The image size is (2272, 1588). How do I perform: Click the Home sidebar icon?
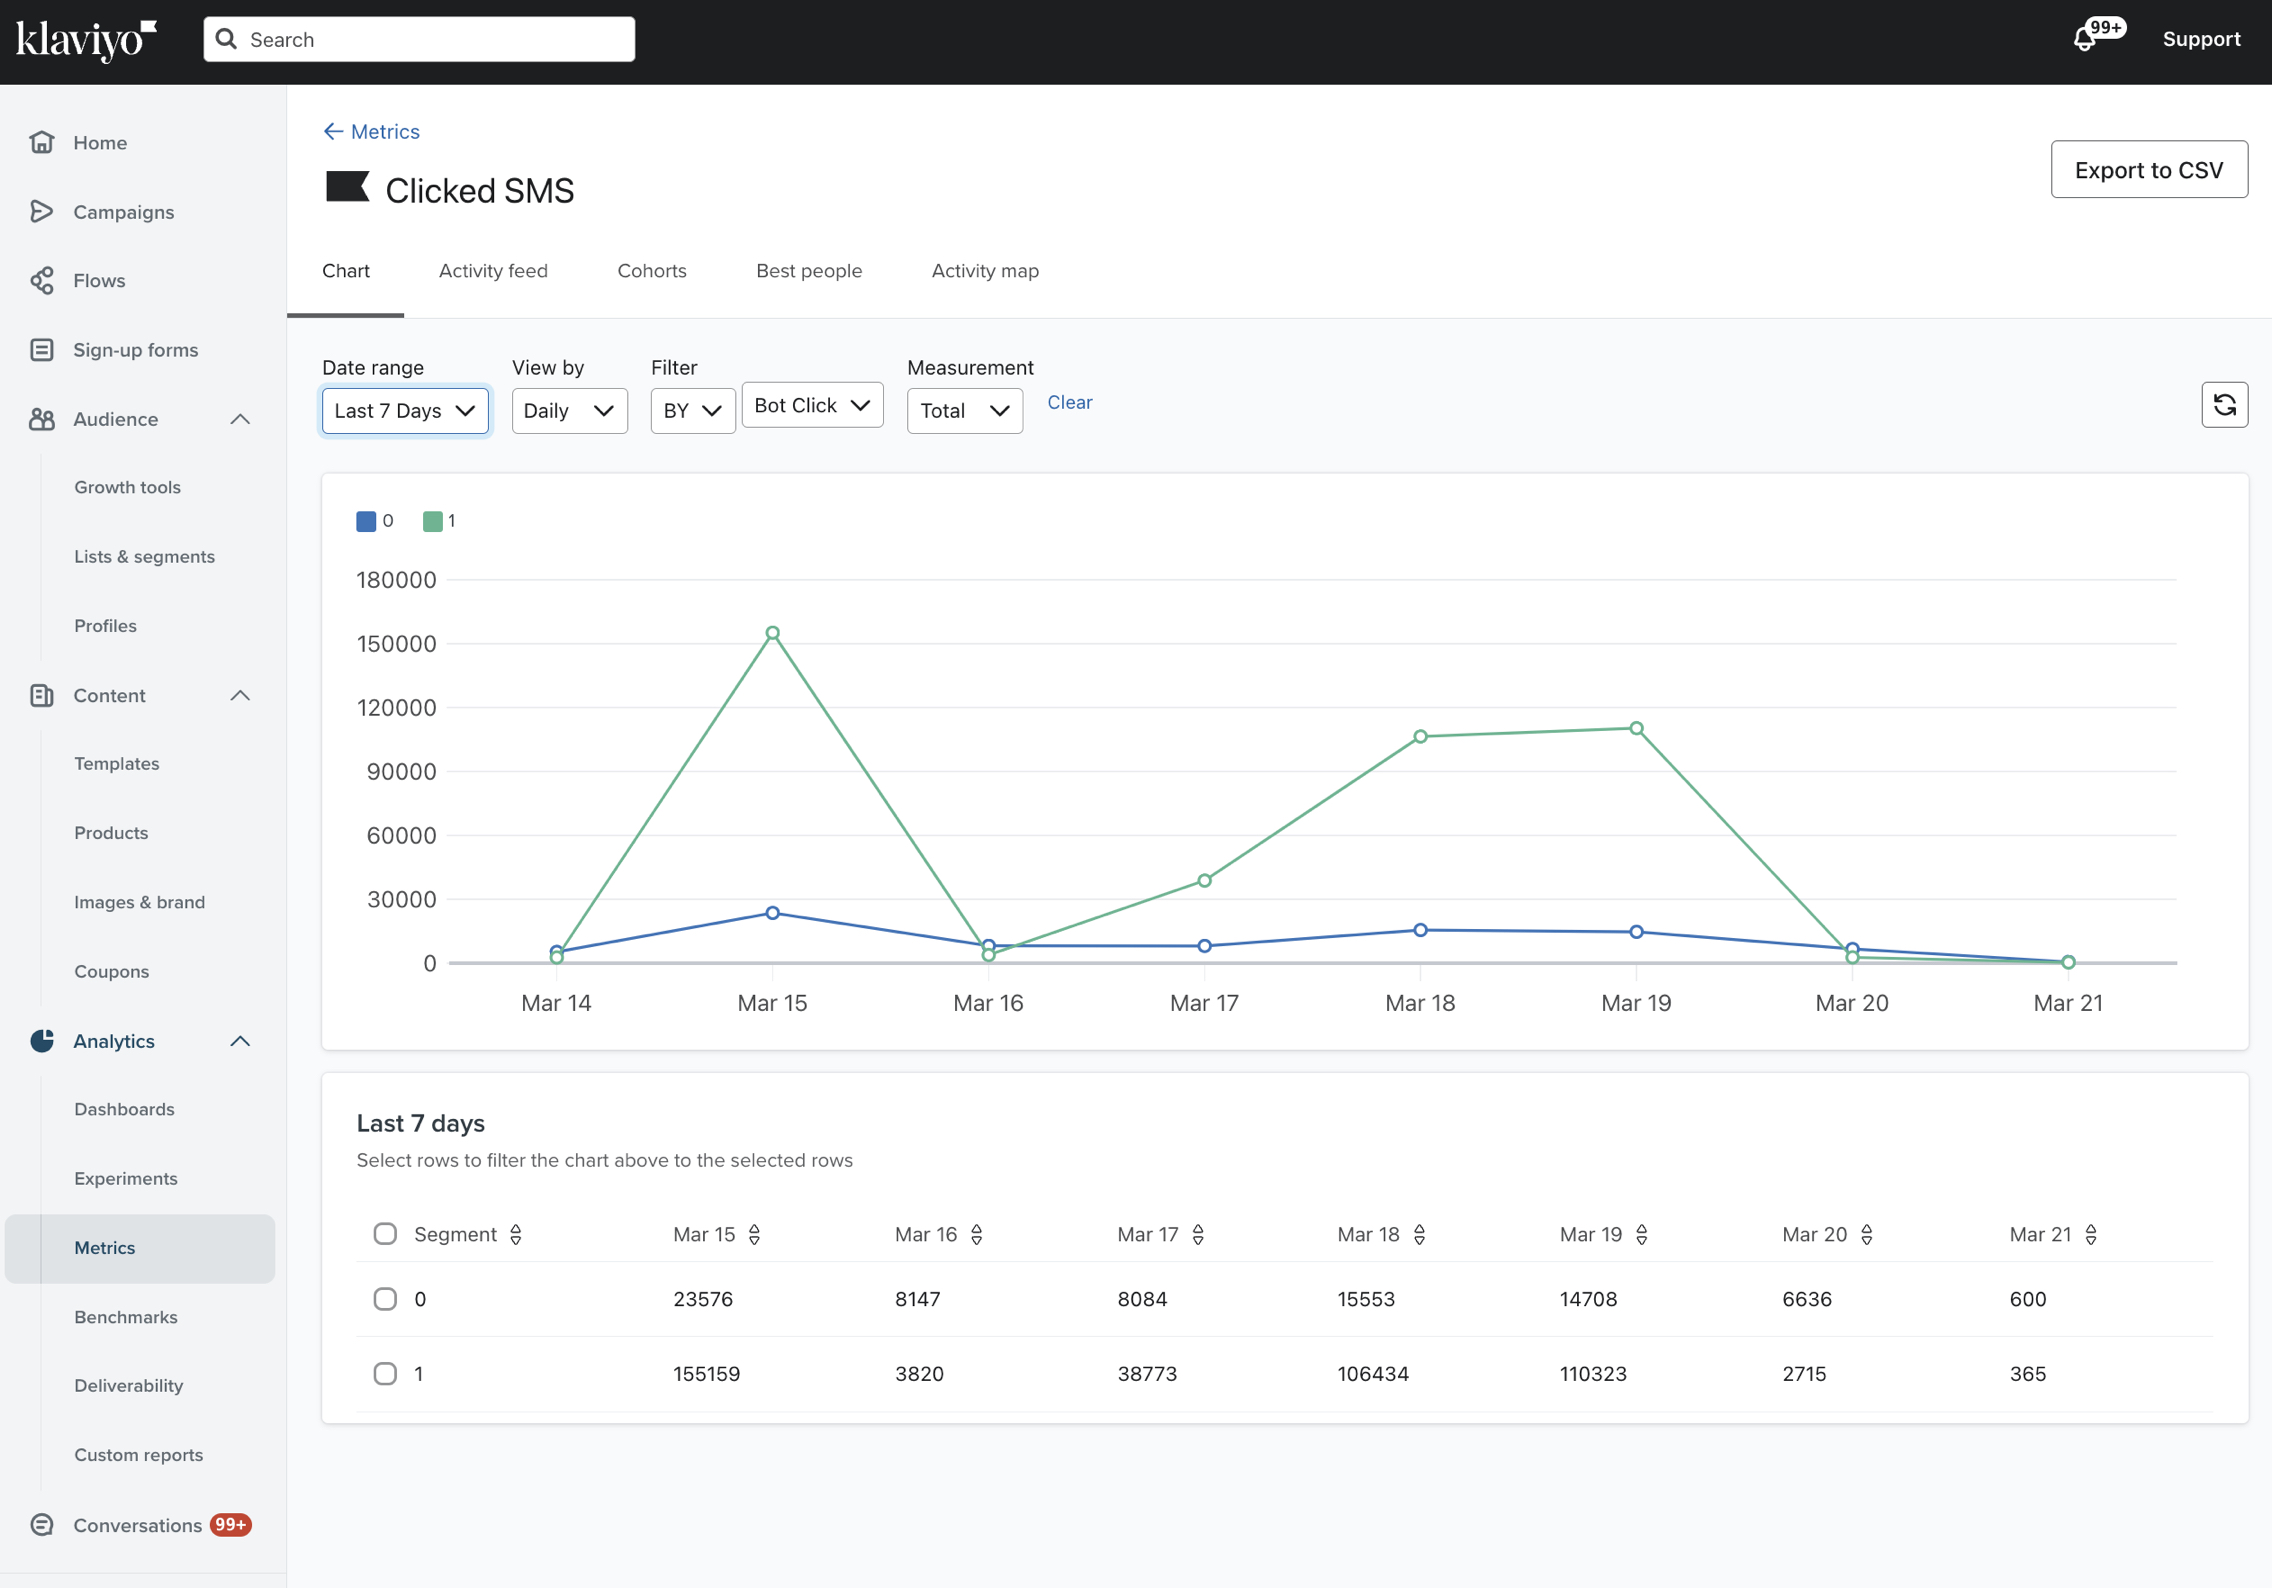[x=43, y=142]
